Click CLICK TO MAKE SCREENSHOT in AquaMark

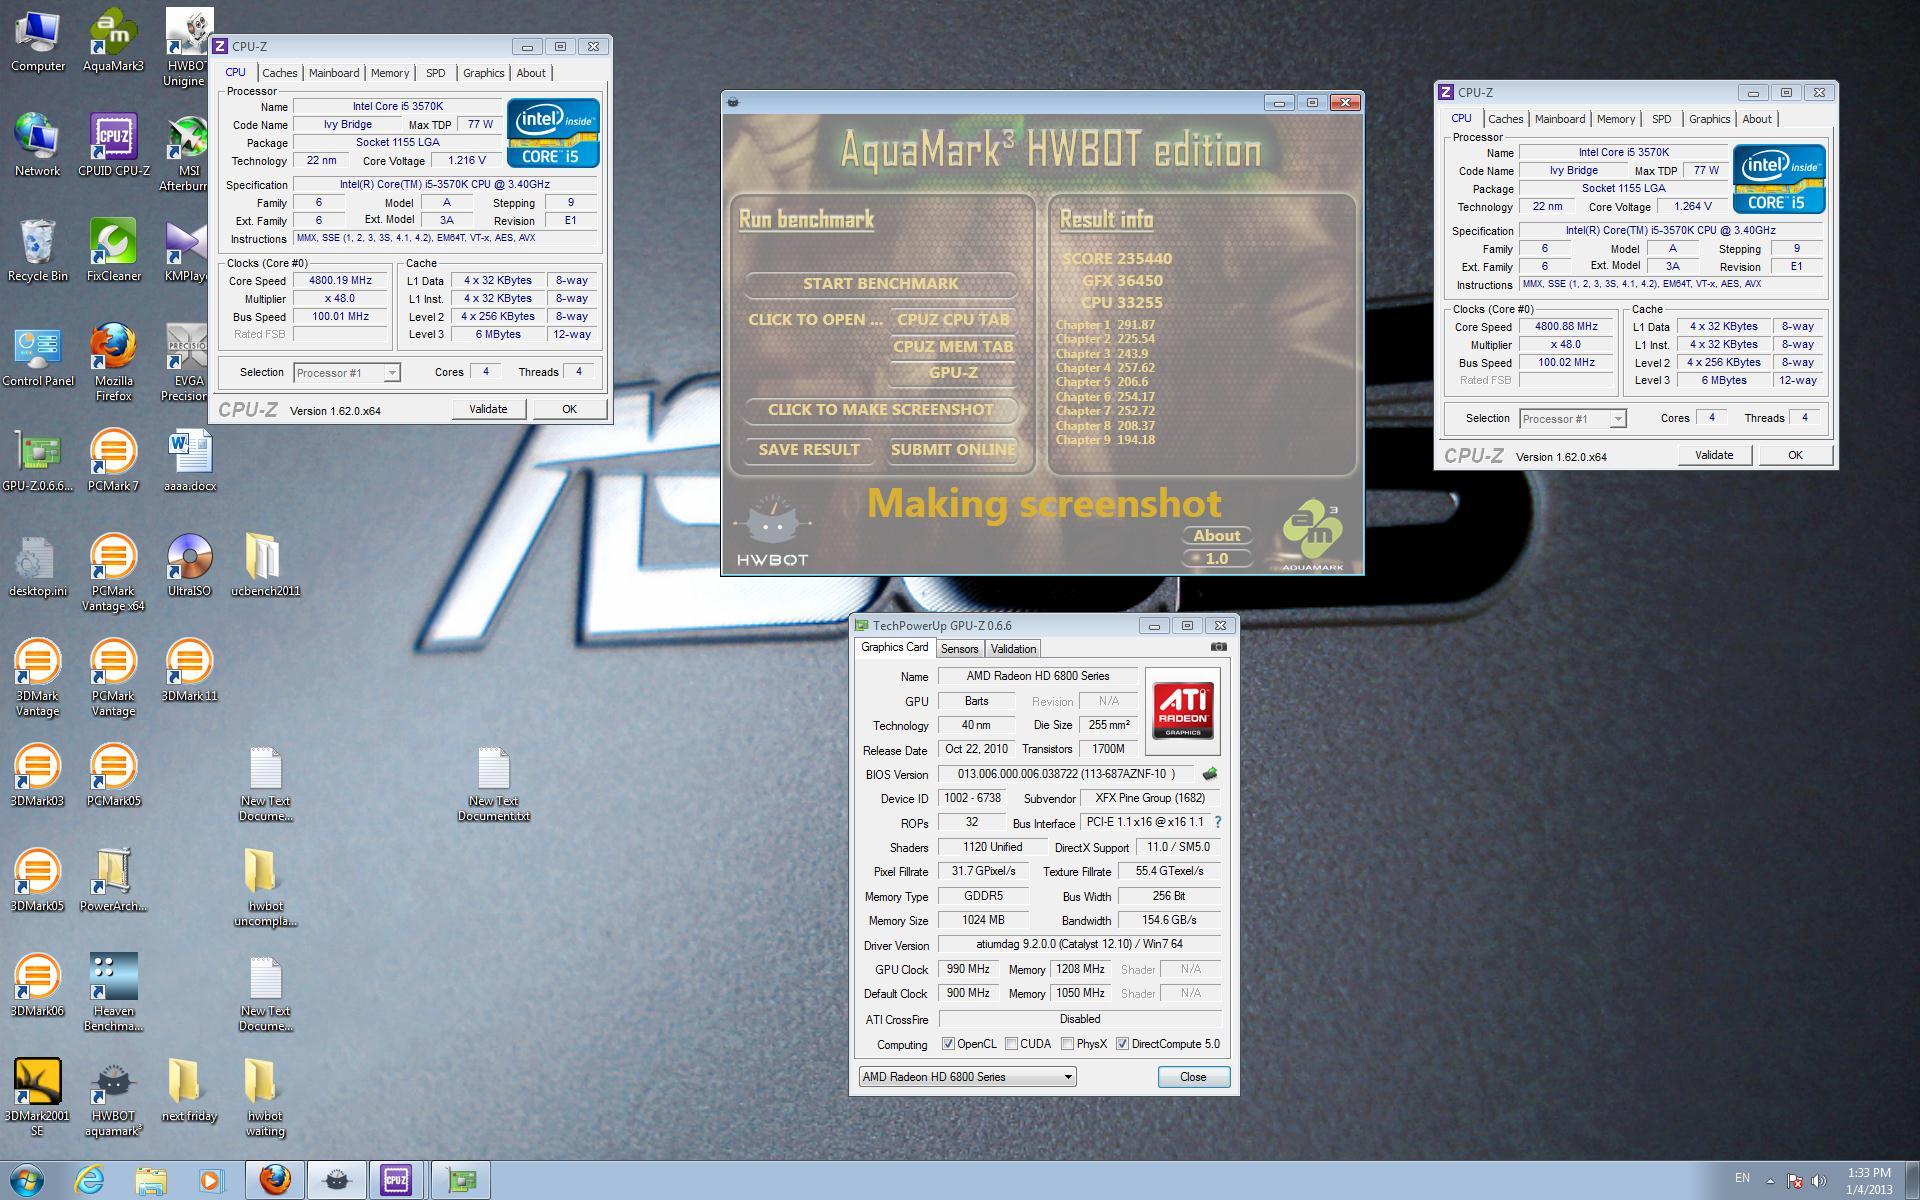880,410
